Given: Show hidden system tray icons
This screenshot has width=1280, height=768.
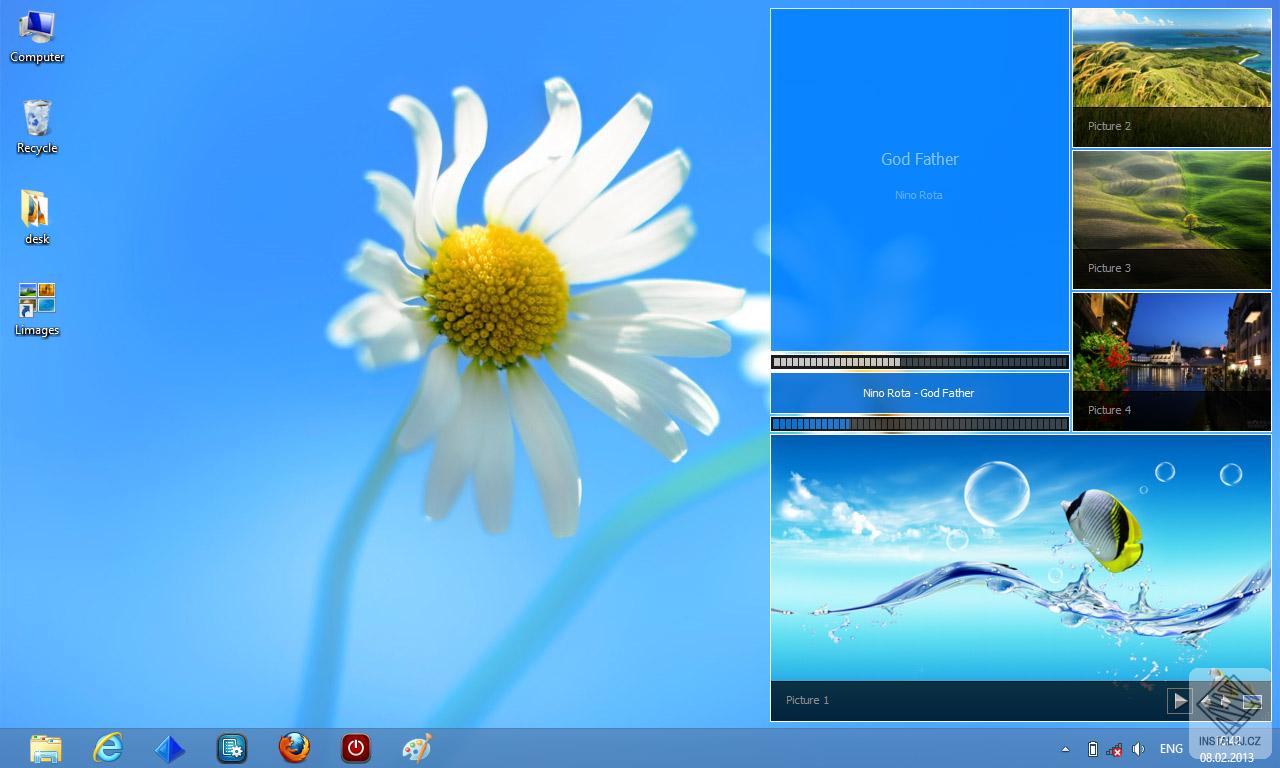Looking at the screenshot, I should tap(1065, 749).
